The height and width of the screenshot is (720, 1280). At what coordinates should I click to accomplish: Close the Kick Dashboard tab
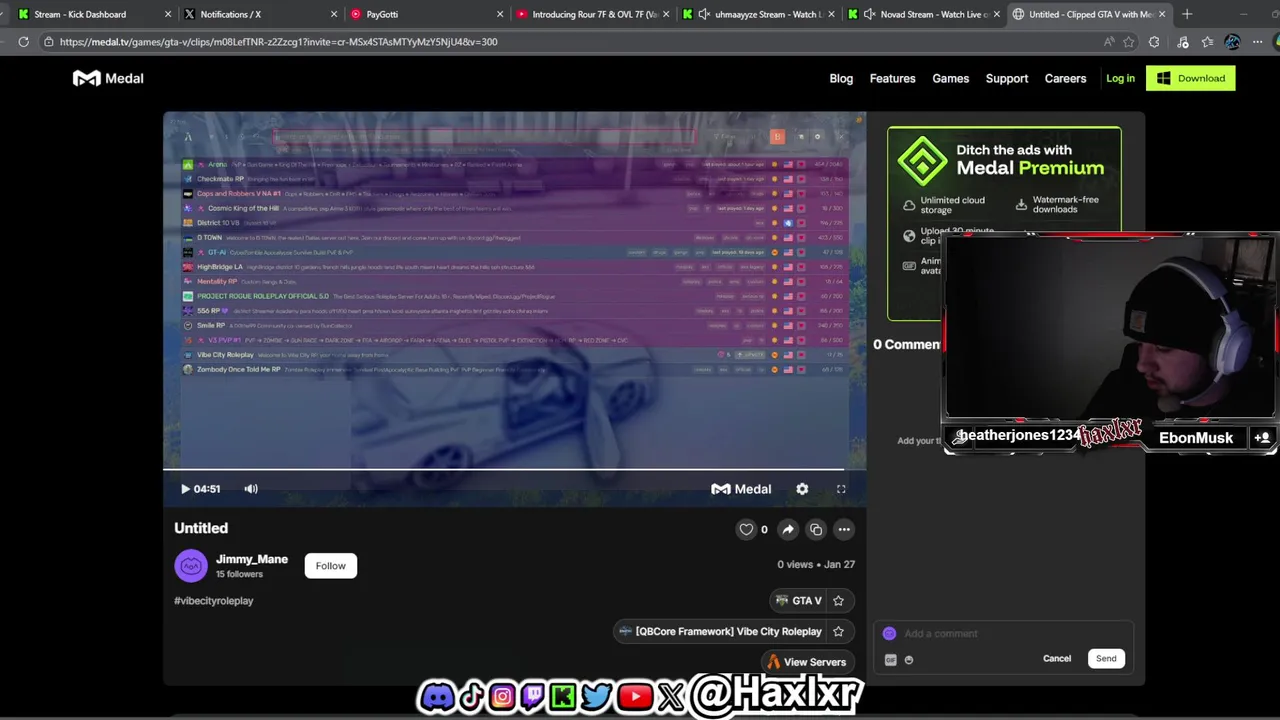[x=168, y=14]
